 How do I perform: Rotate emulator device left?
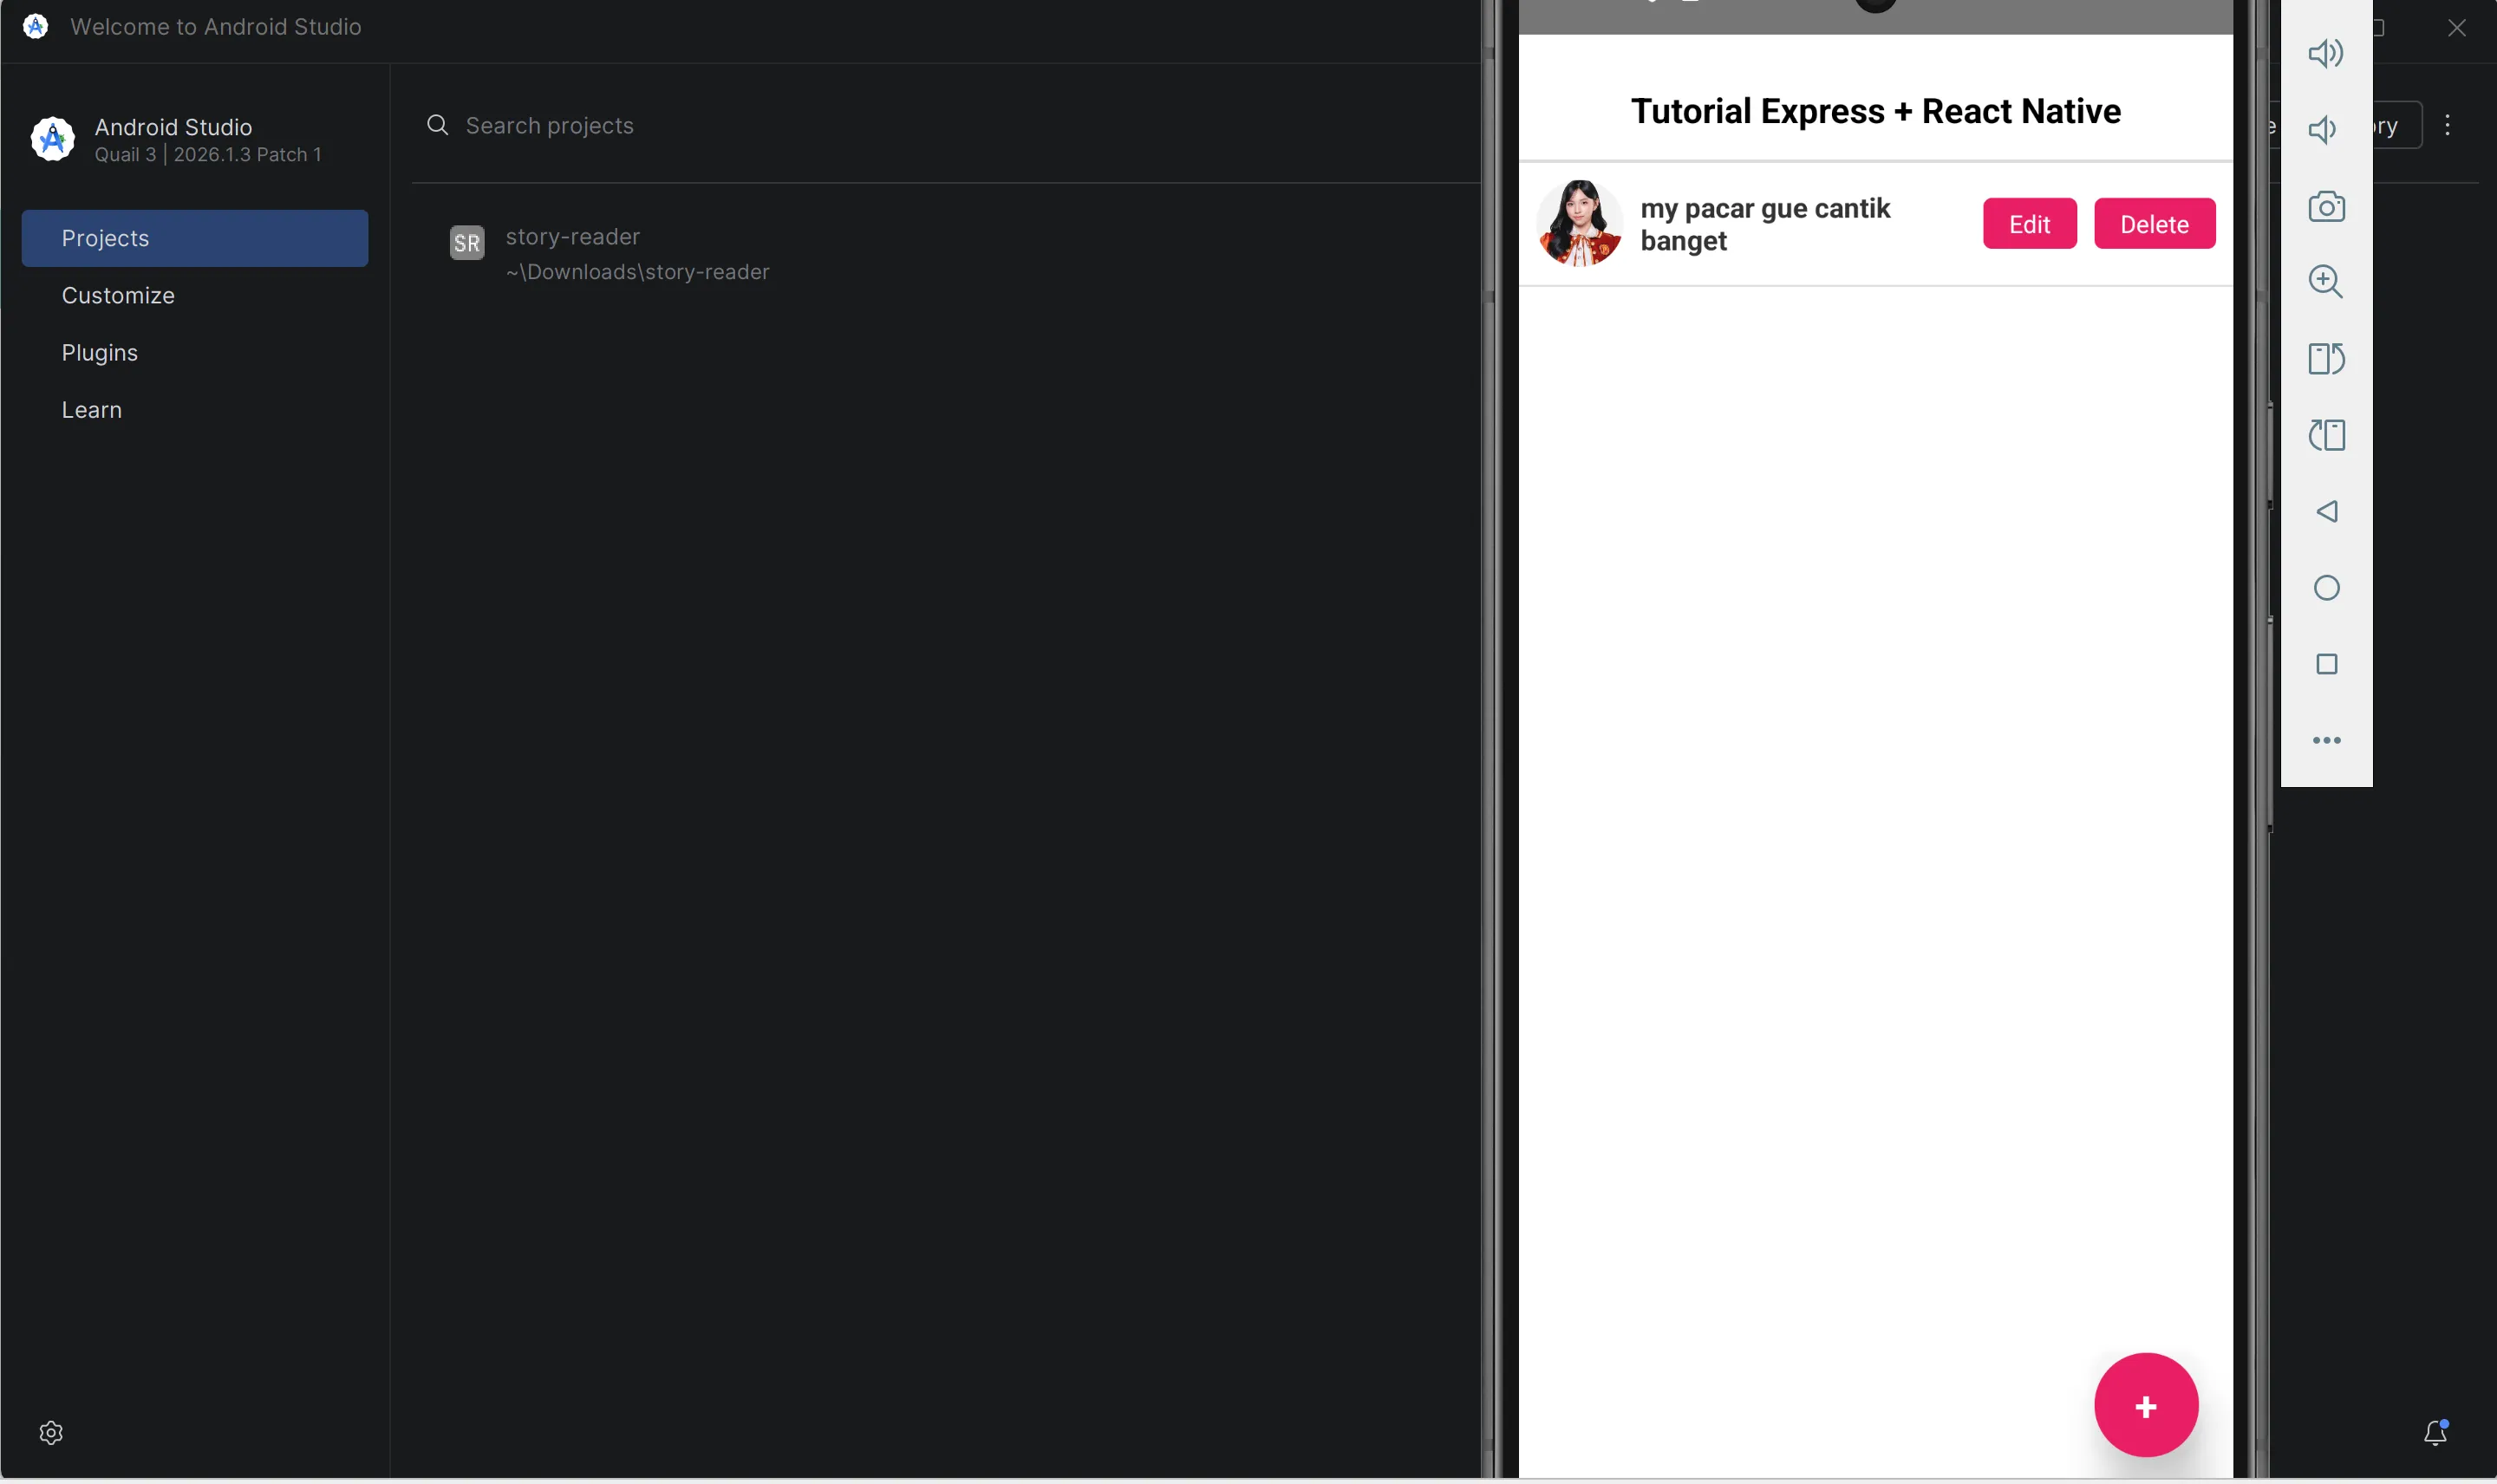point(2326,435)
